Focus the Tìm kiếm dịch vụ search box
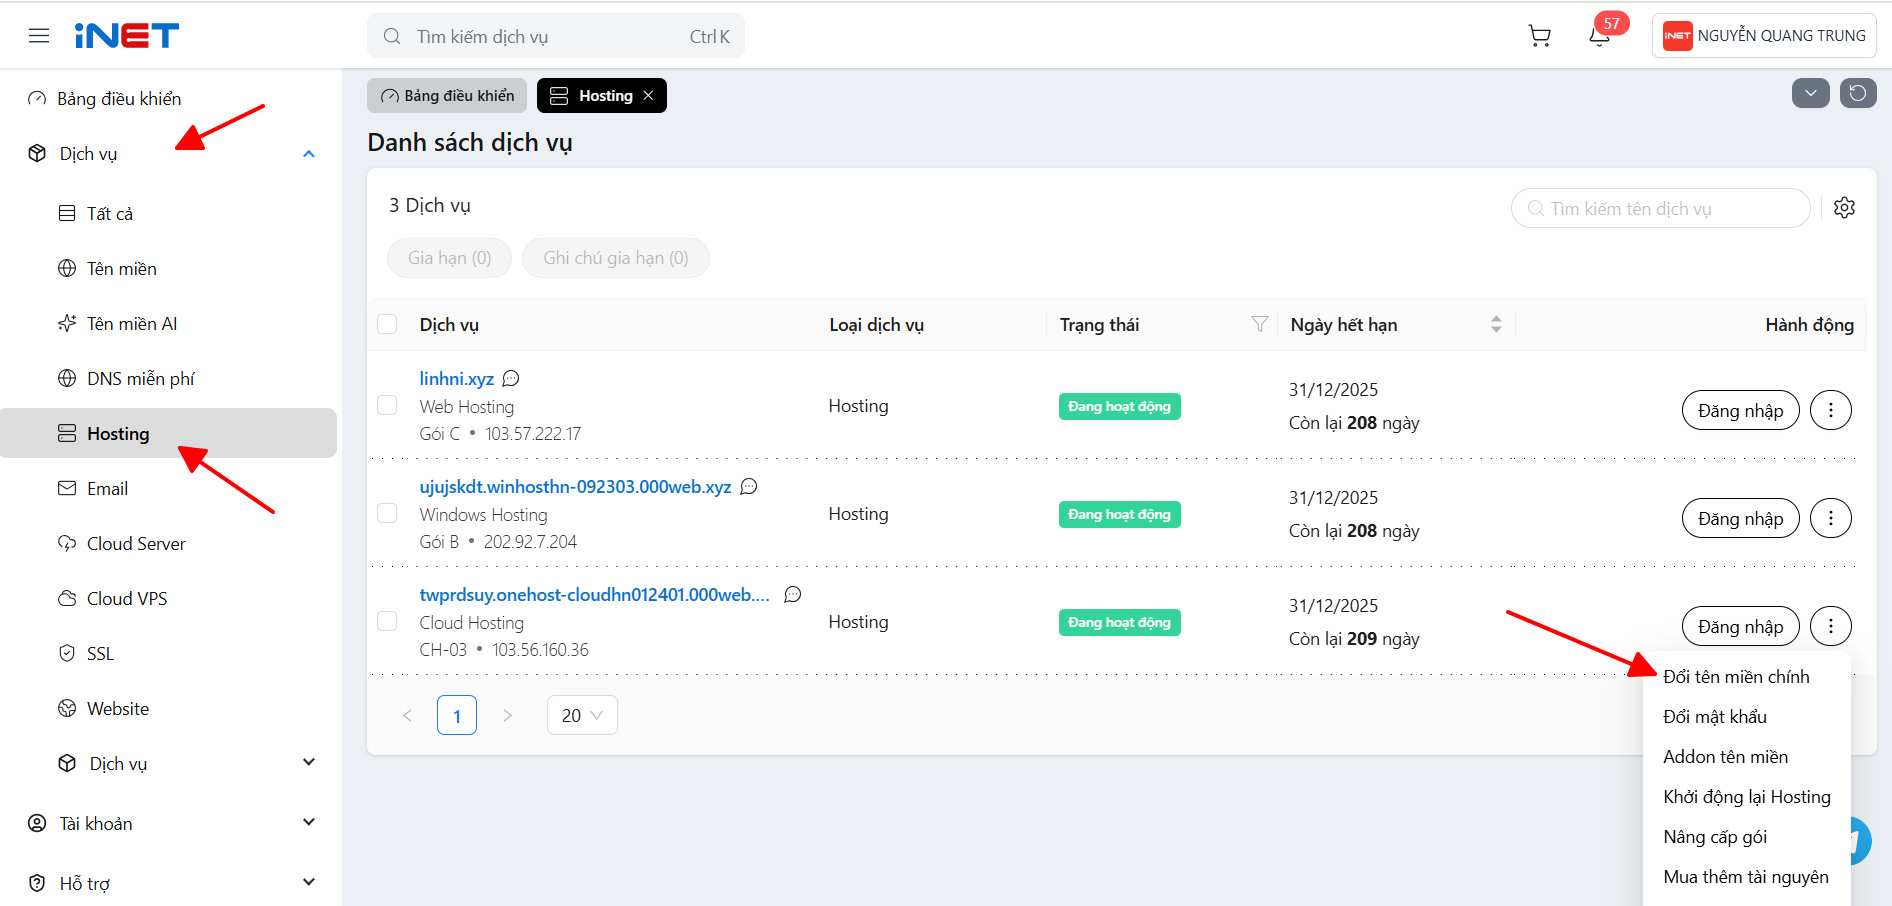 pos(556,36)
